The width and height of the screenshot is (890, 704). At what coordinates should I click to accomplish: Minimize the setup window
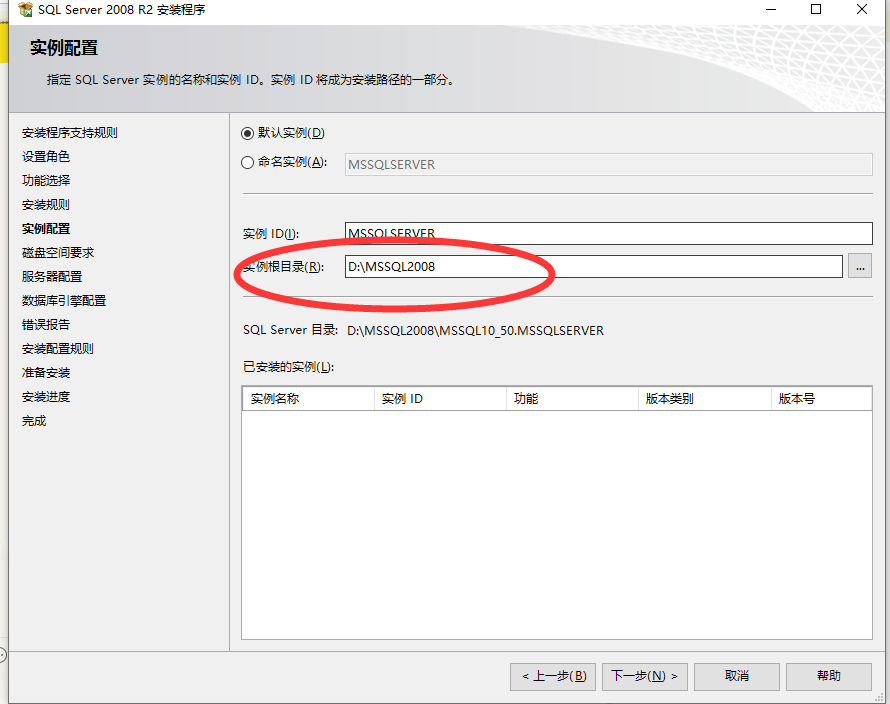tap(771, 9)
